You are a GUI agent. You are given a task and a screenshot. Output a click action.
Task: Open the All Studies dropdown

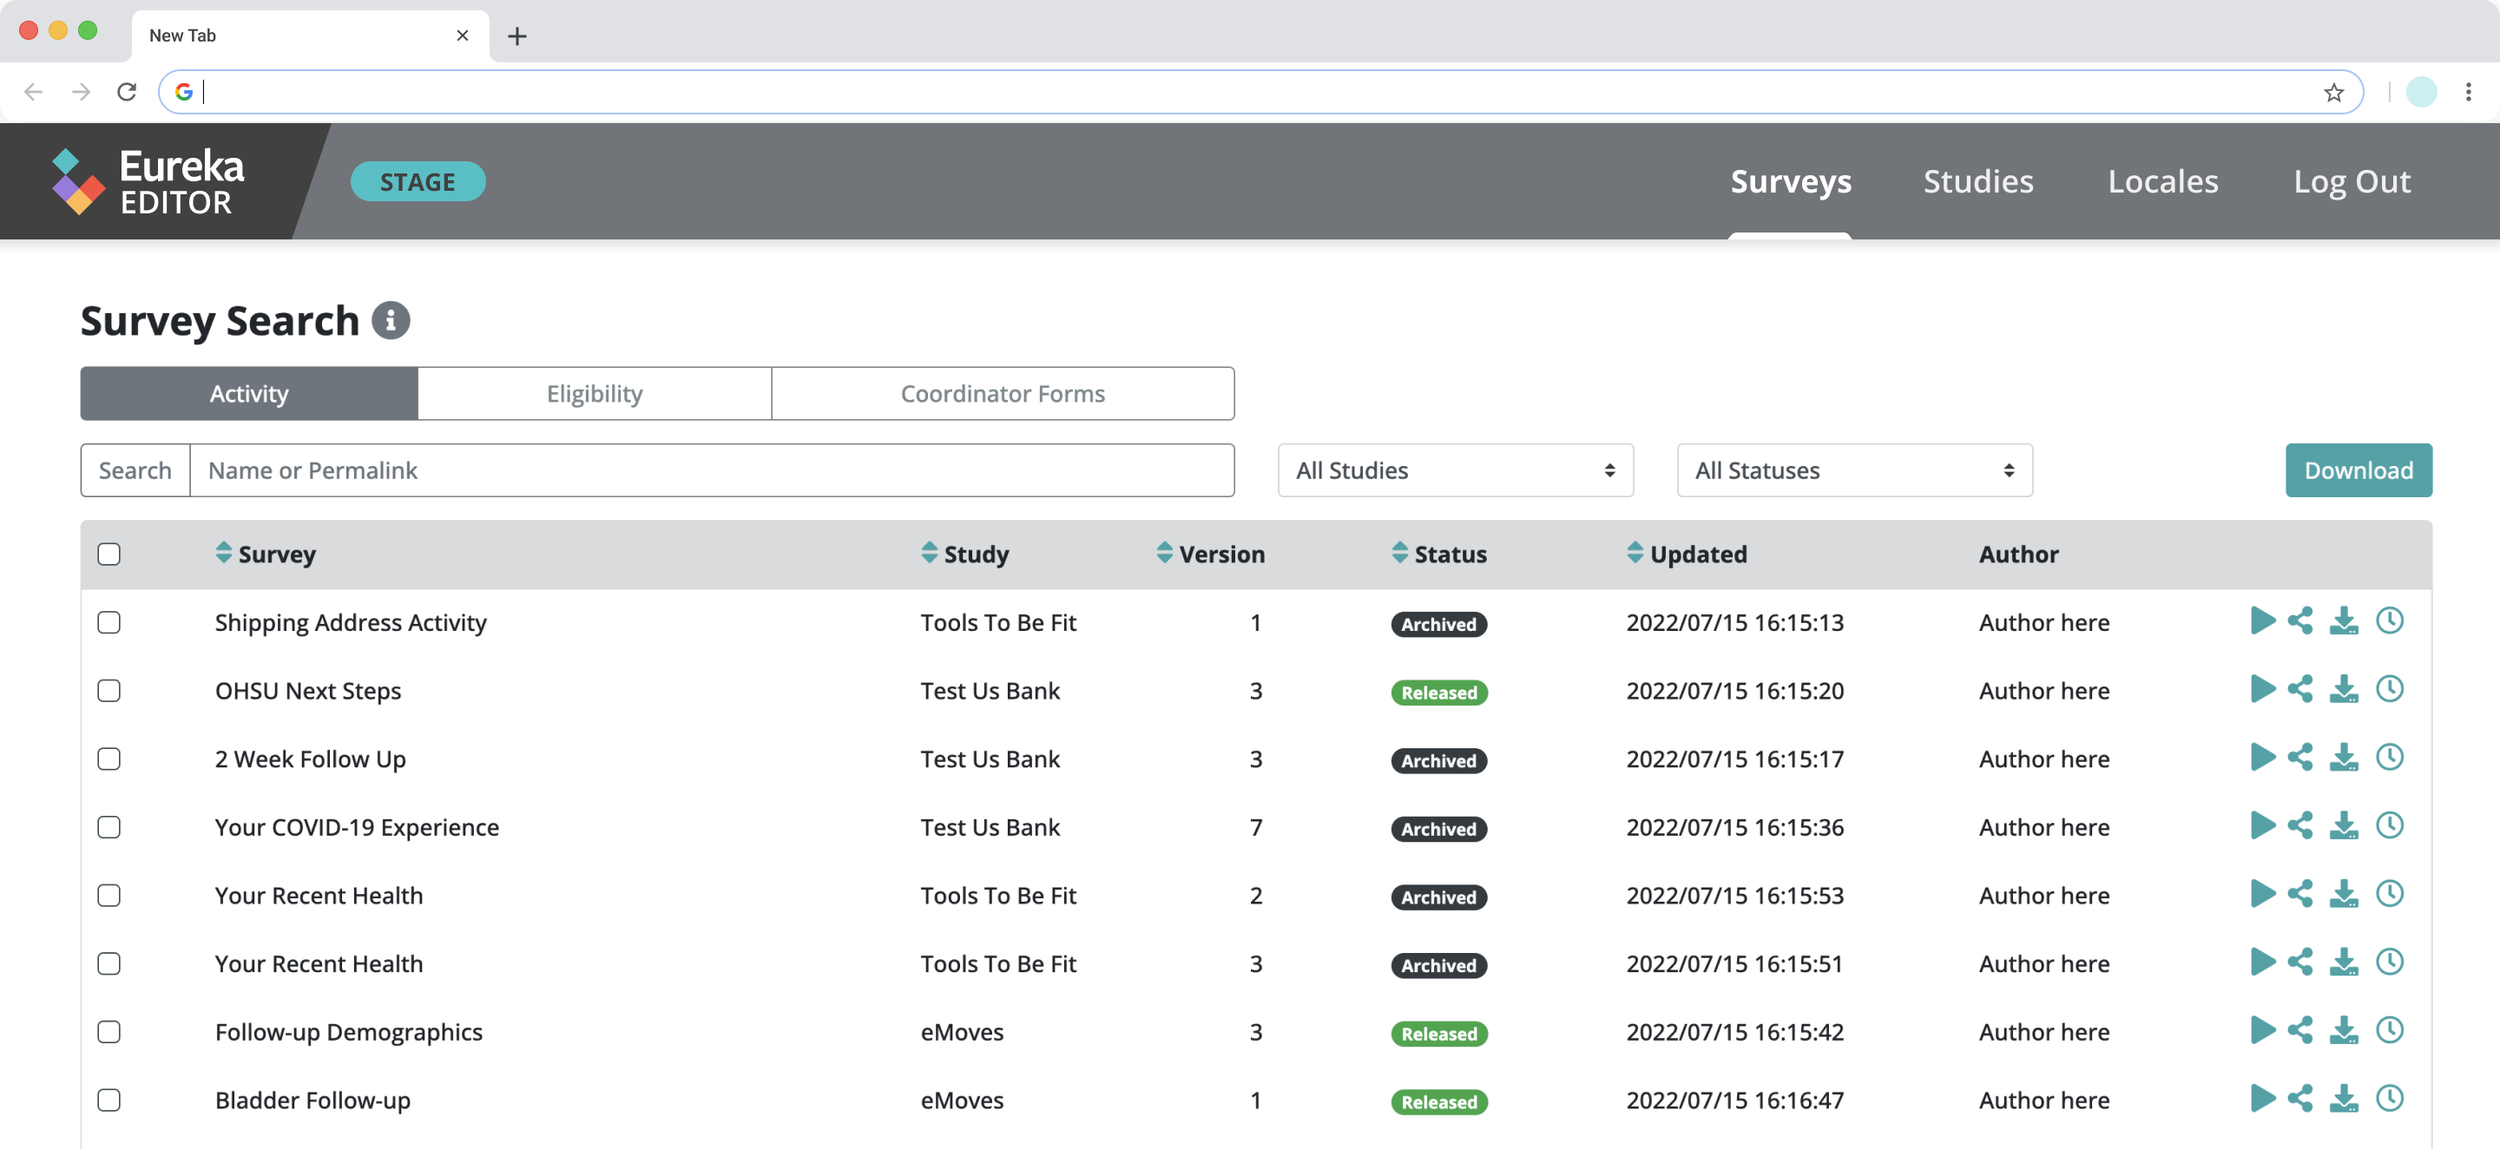(x=1455, y=470)
